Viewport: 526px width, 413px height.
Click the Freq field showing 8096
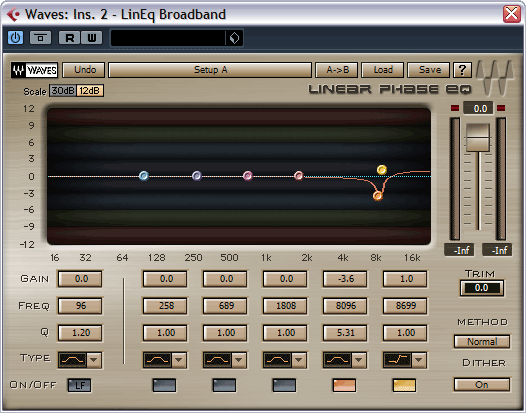(345, 306)
